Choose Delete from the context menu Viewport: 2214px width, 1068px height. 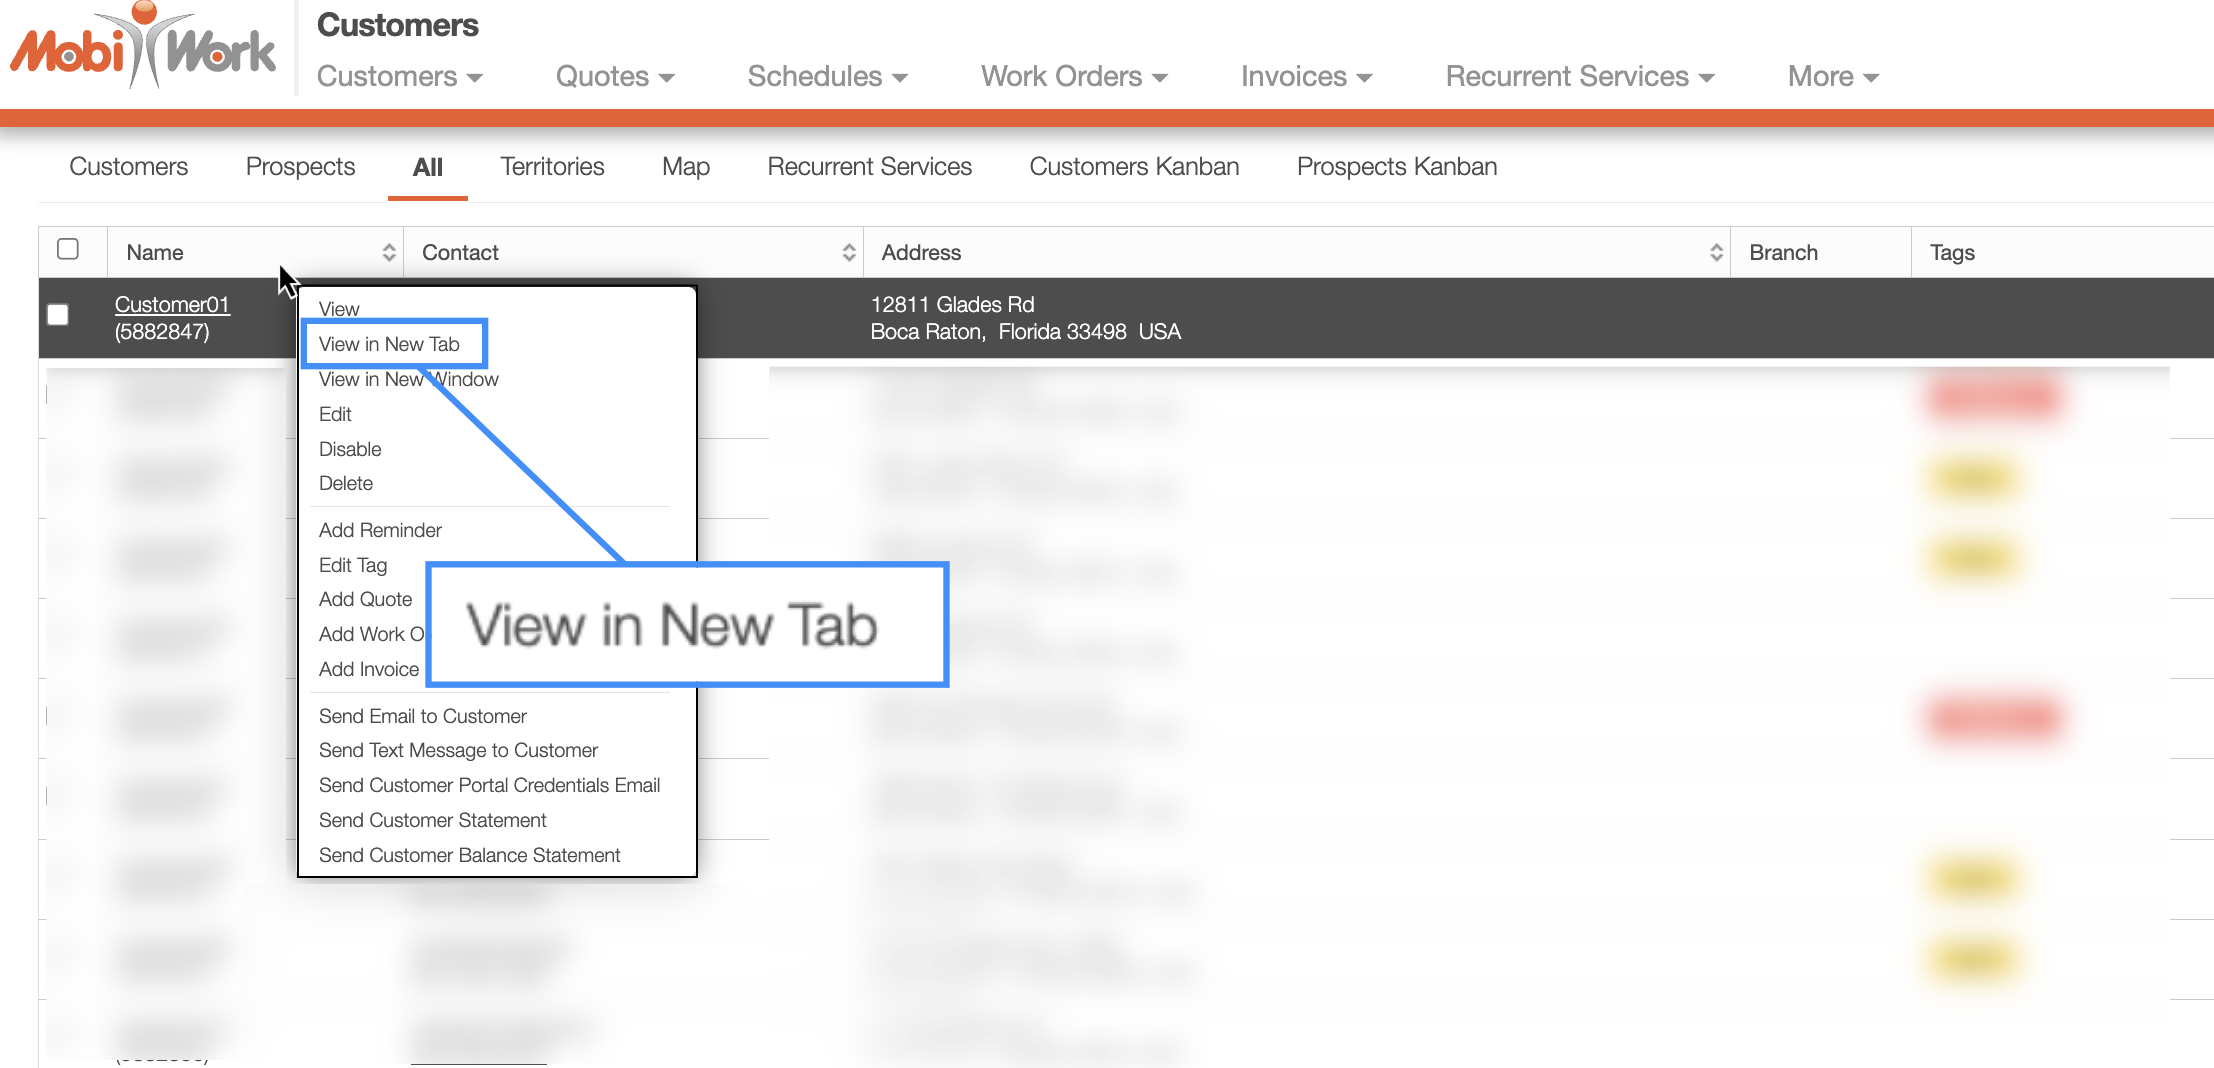(345, 483)
